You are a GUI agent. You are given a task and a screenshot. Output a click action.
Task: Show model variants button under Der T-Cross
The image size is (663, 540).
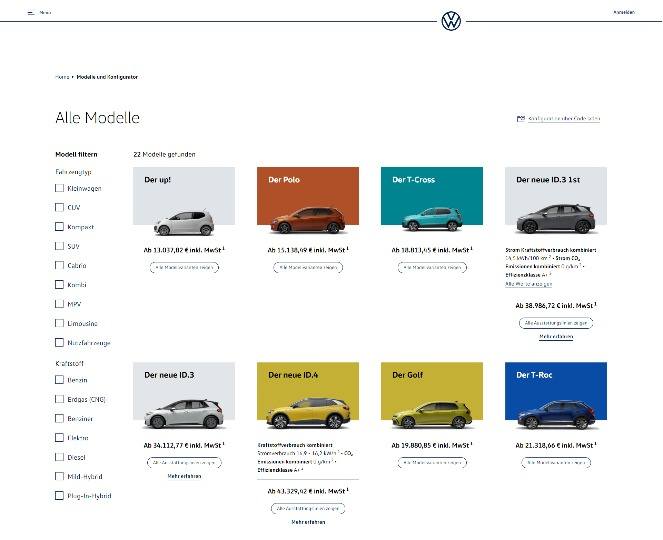432,267
